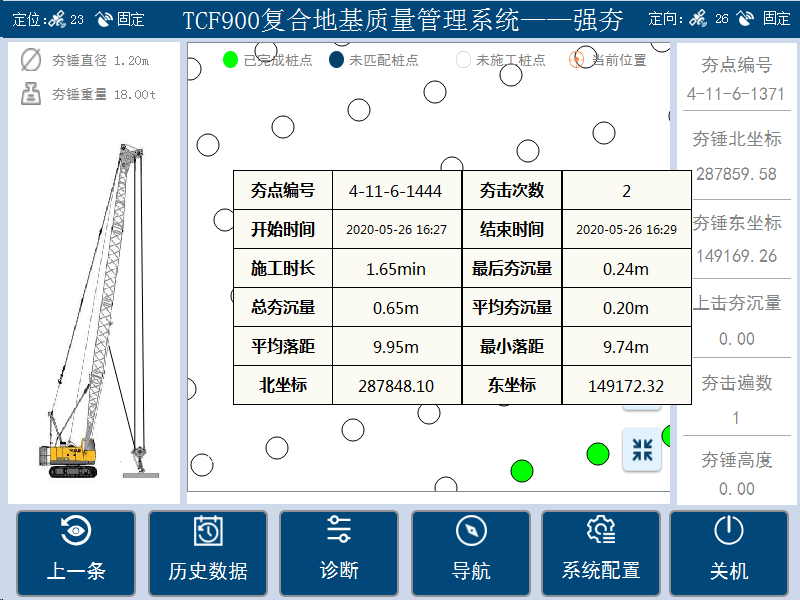This screenshot has height=600, width=800.
Task: Click the 夯锤直径 hammer diameter icon
Action: point(32,62)
